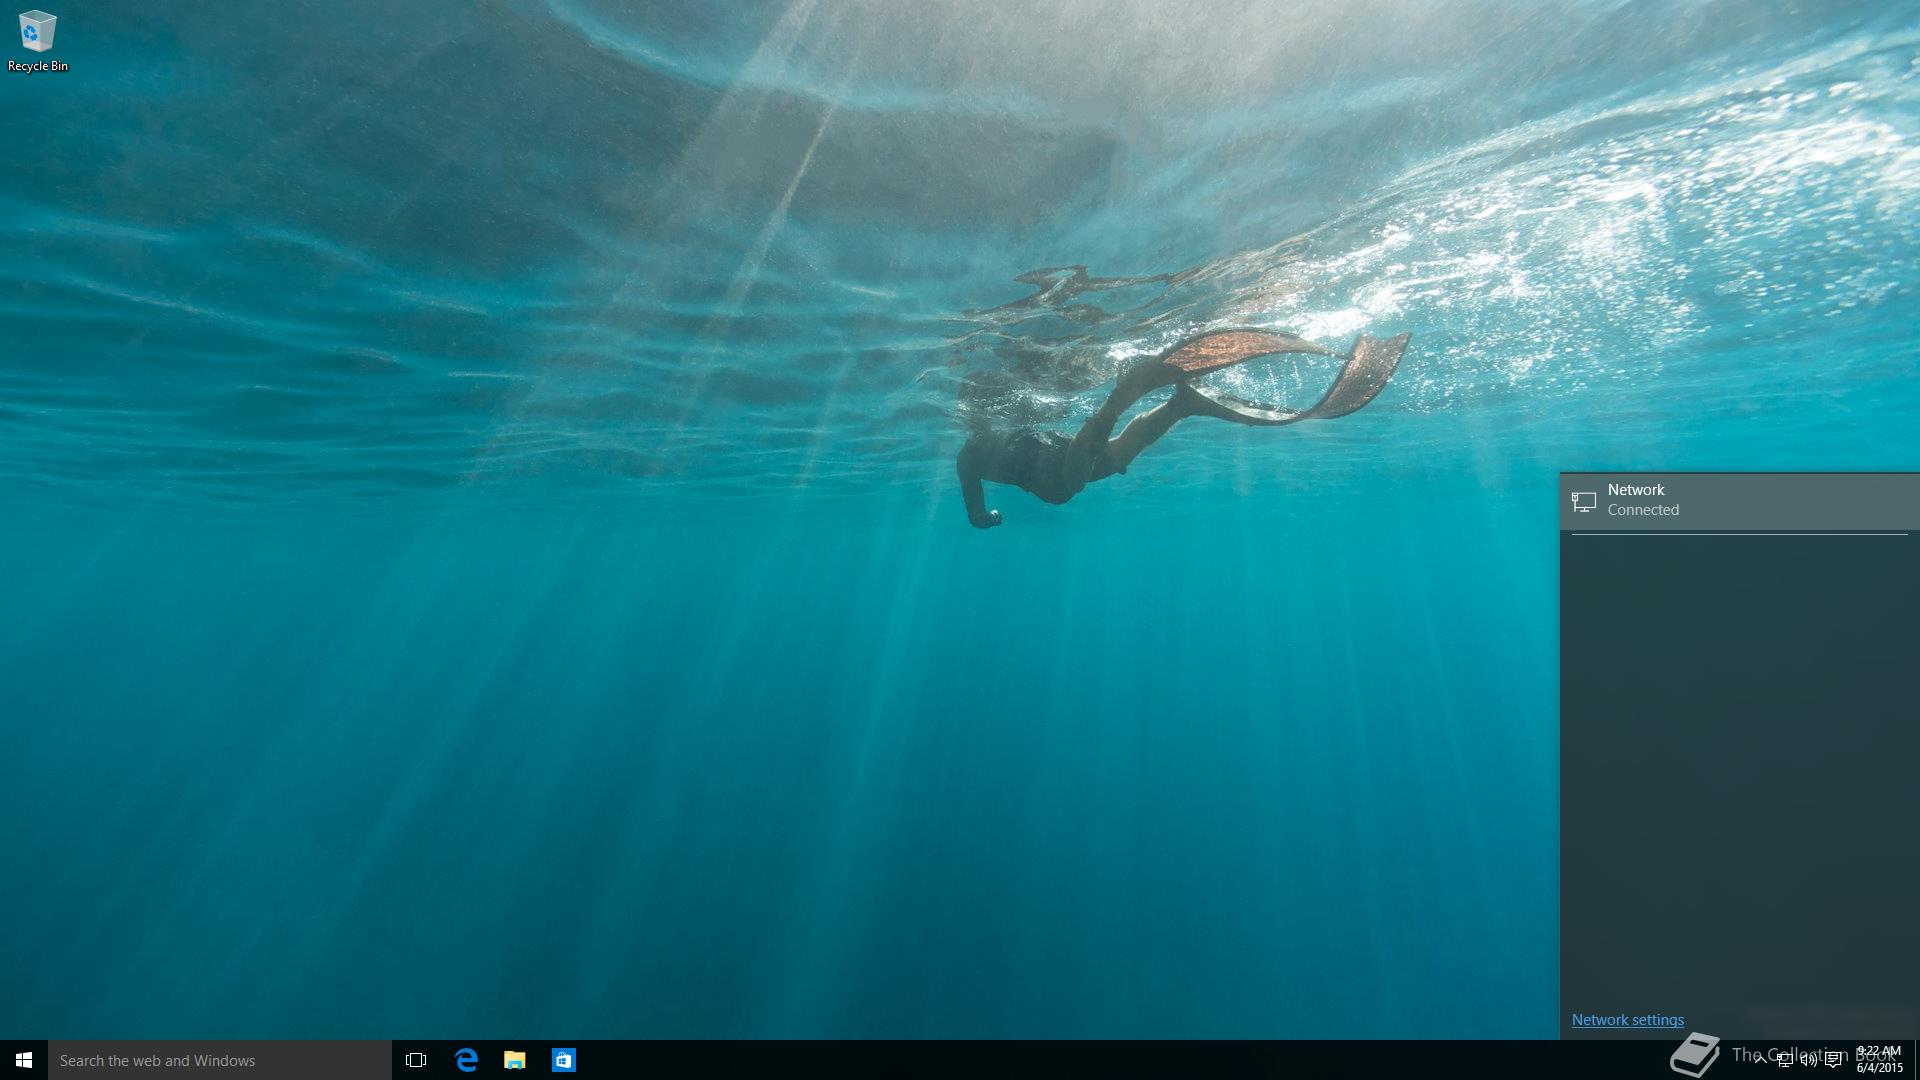Click the ethernet icon in network flyout
This screenshot has height=1080, width=1920.
point(1583,501)
